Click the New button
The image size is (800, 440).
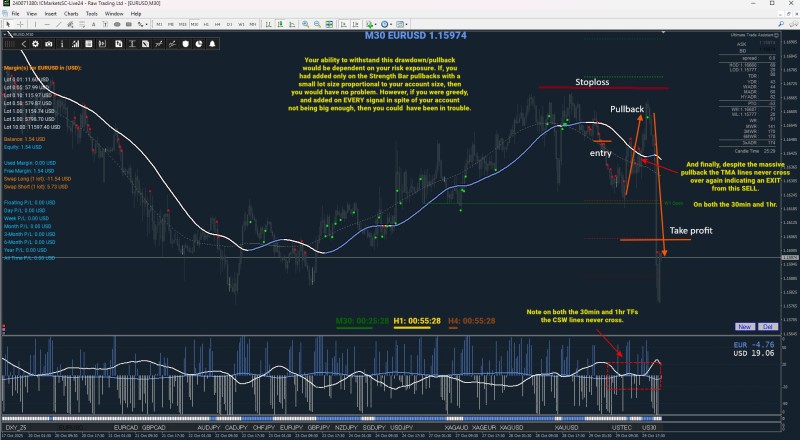744,327
